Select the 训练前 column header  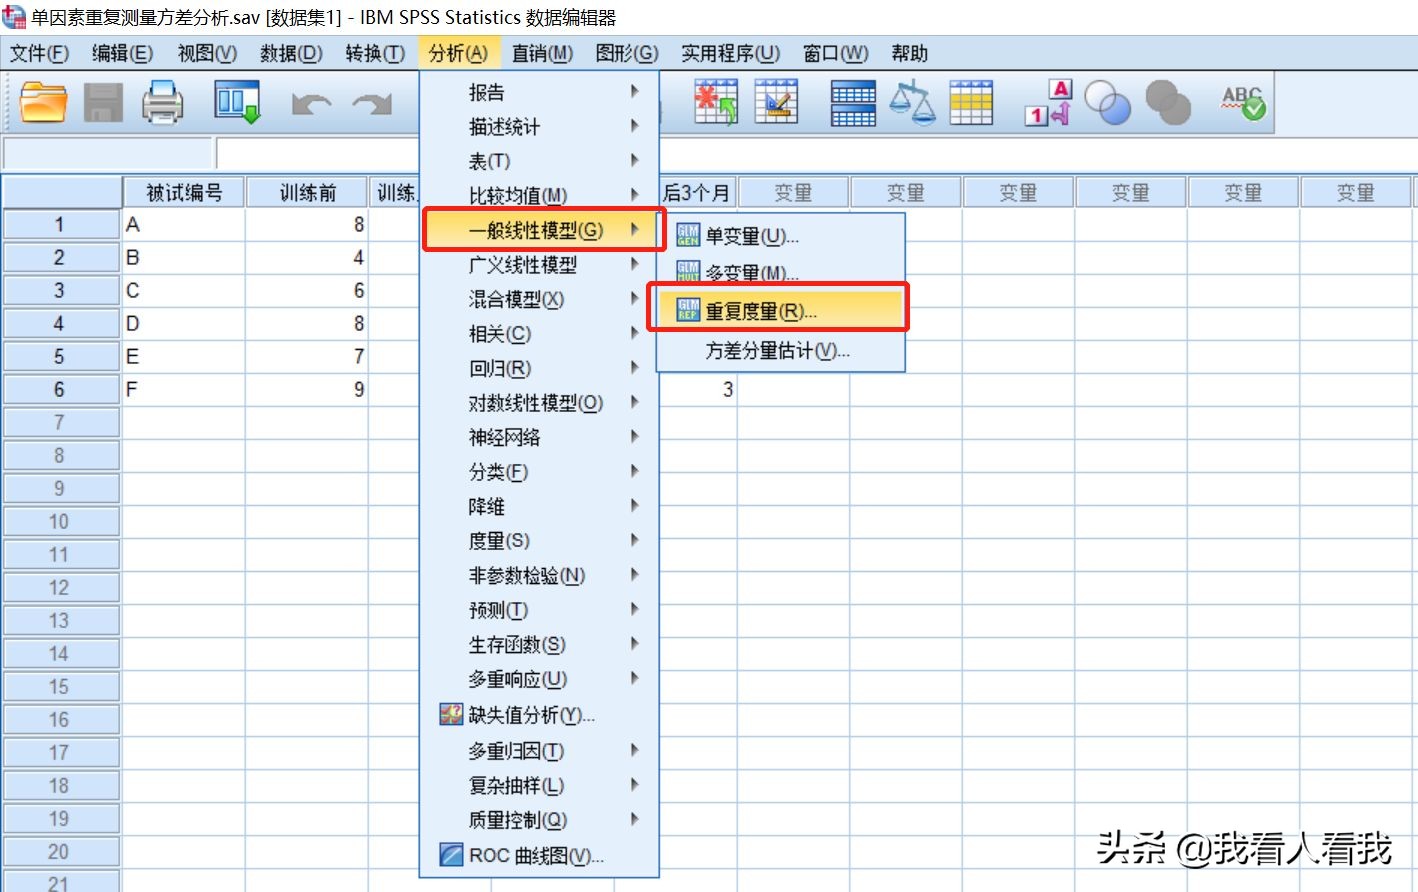[x=308, y=193]
